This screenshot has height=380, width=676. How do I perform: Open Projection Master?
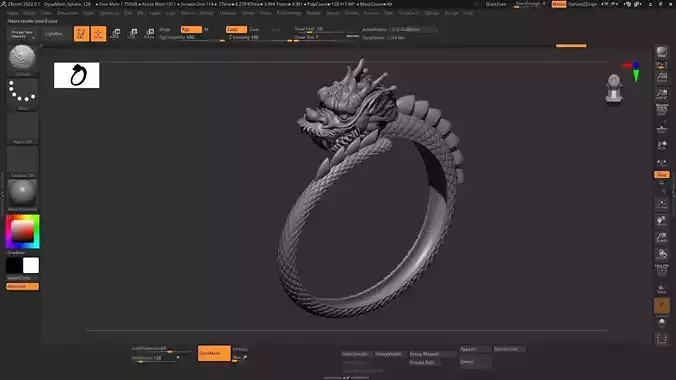pos(22,34)
